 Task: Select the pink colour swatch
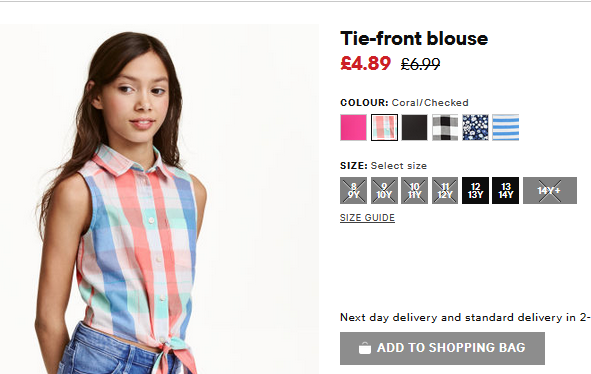[x=353, y=127]
